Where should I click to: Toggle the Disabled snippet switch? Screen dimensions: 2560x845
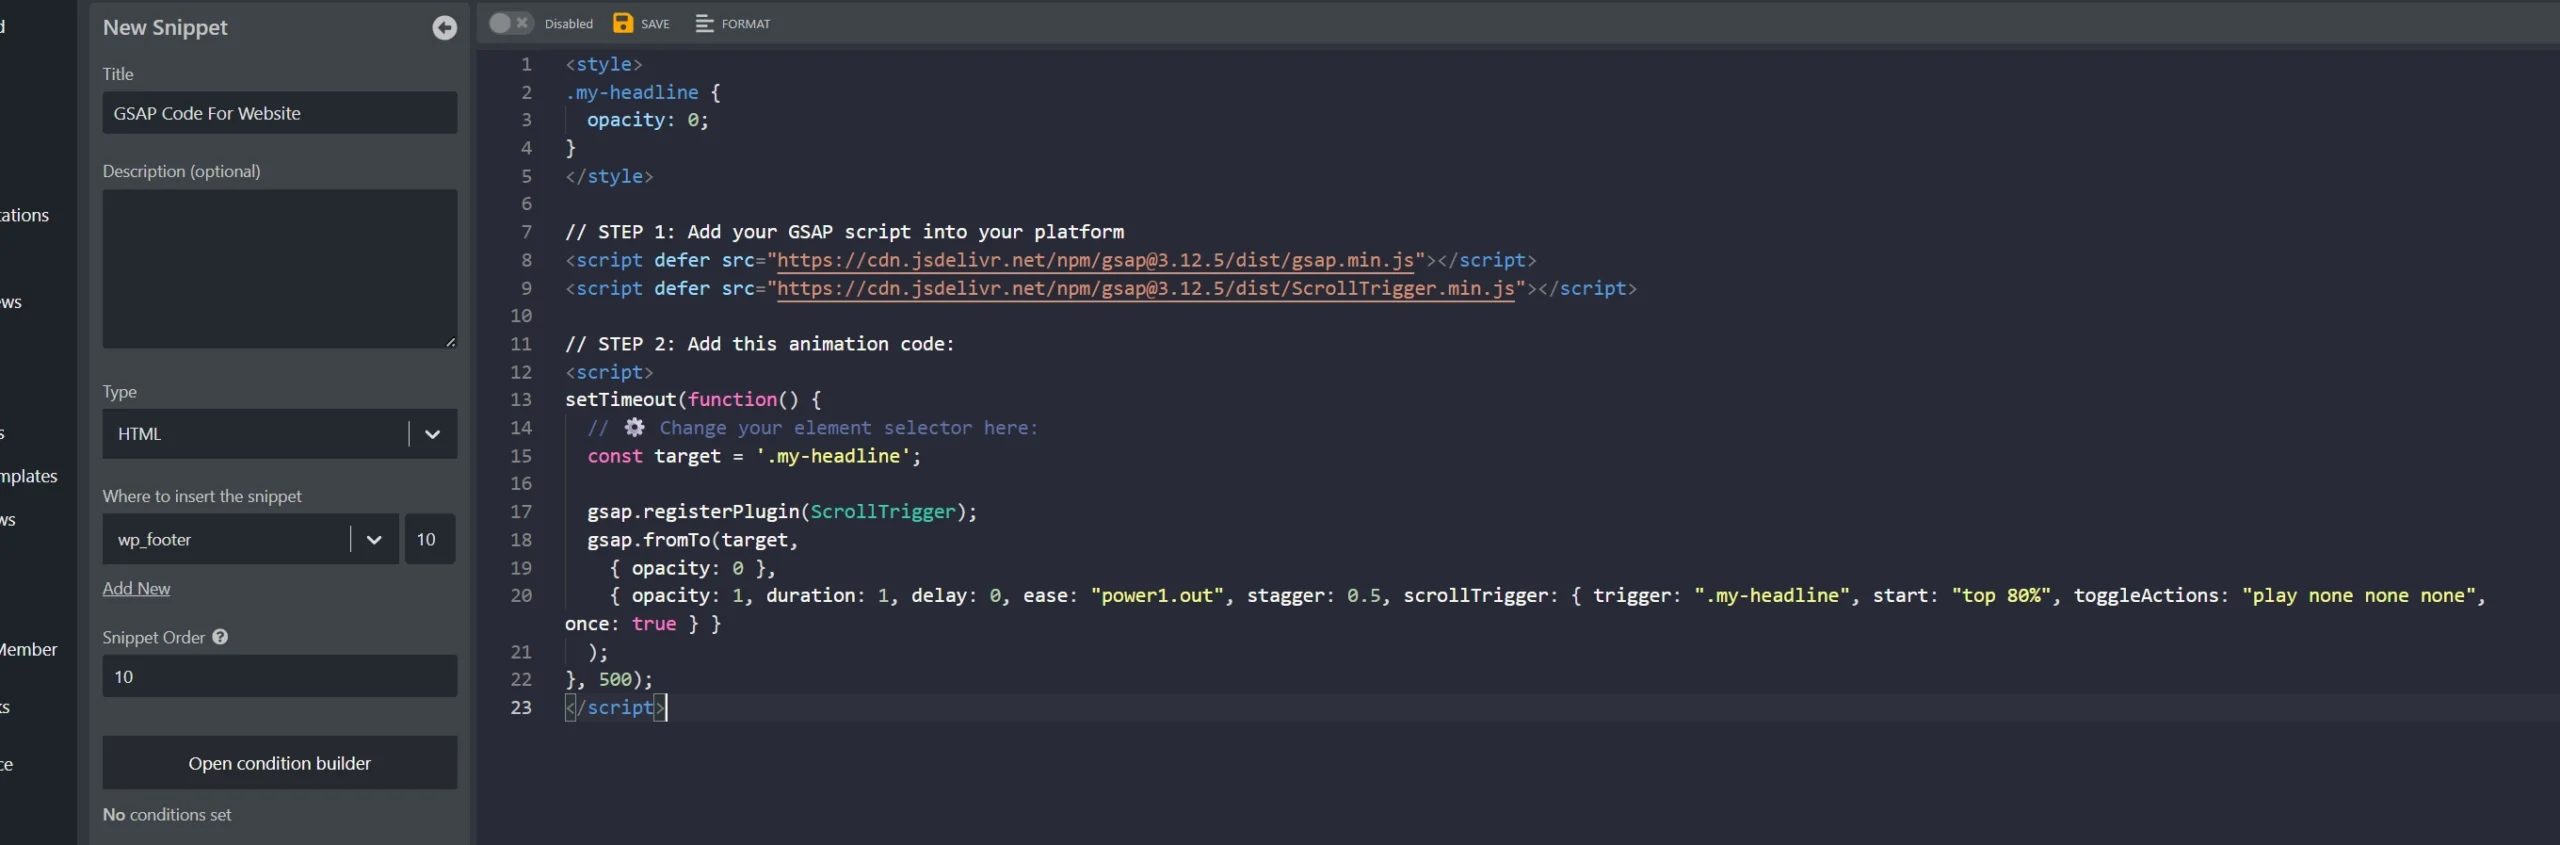510,23
